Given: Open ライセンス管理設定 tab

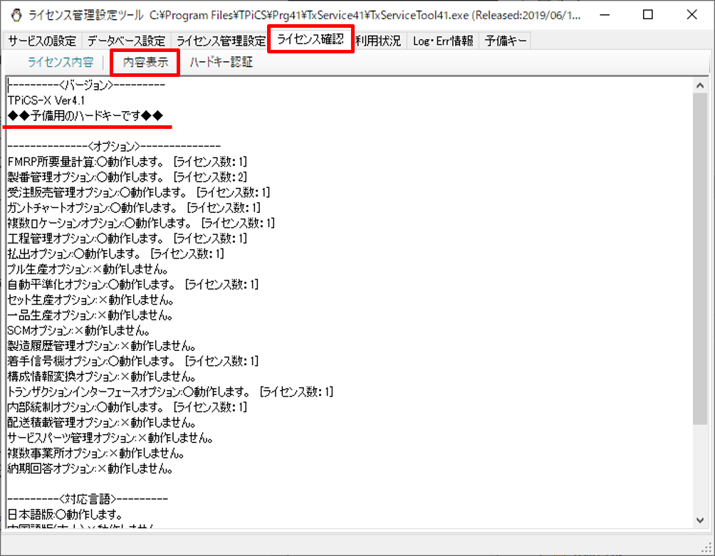Looking at the screenshot, I should [220, 41].
